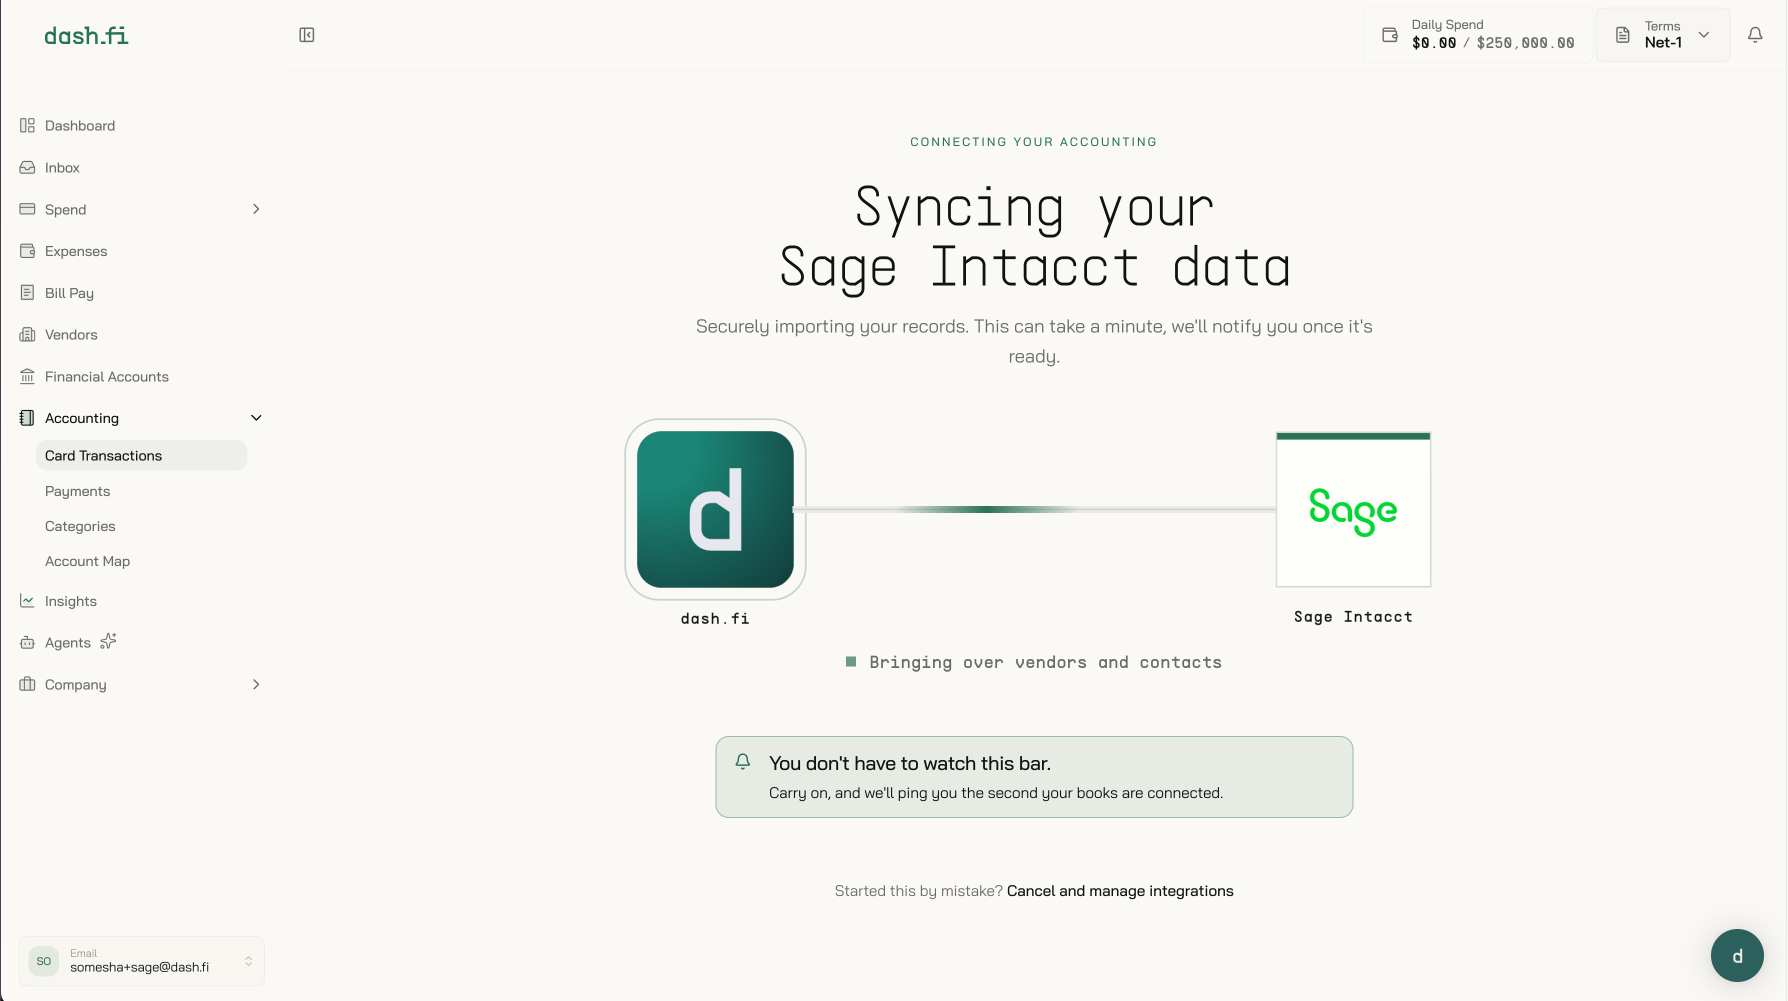Click the Daily Spend amount display

[x=1493, y=43]
